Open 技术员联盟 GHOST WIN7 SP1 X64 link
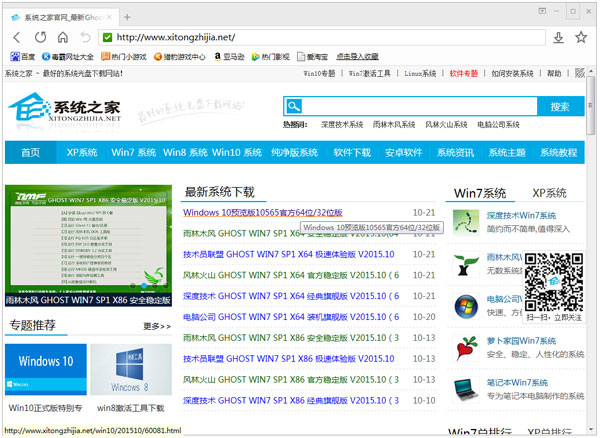Screen dimensions: 600x438 pos(289,254)
